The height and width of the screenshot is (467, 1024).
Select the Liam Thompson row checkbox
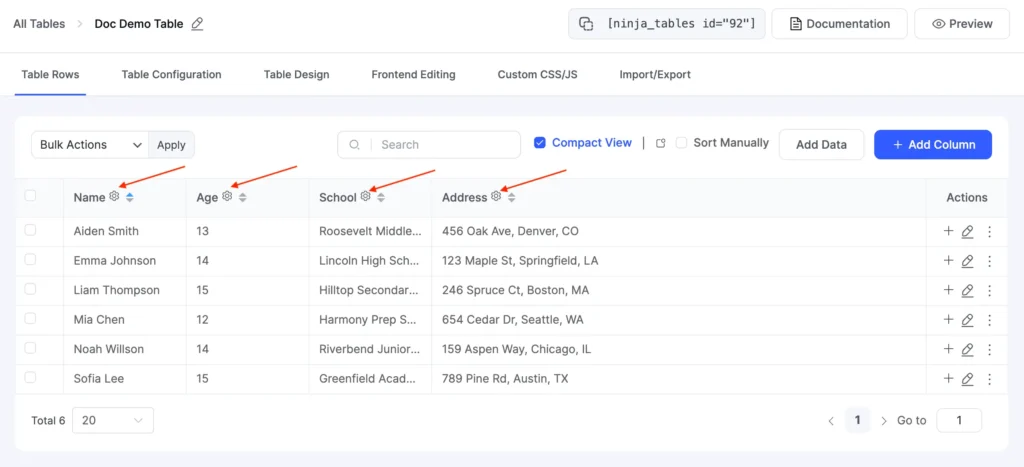[x=30, y=289]
